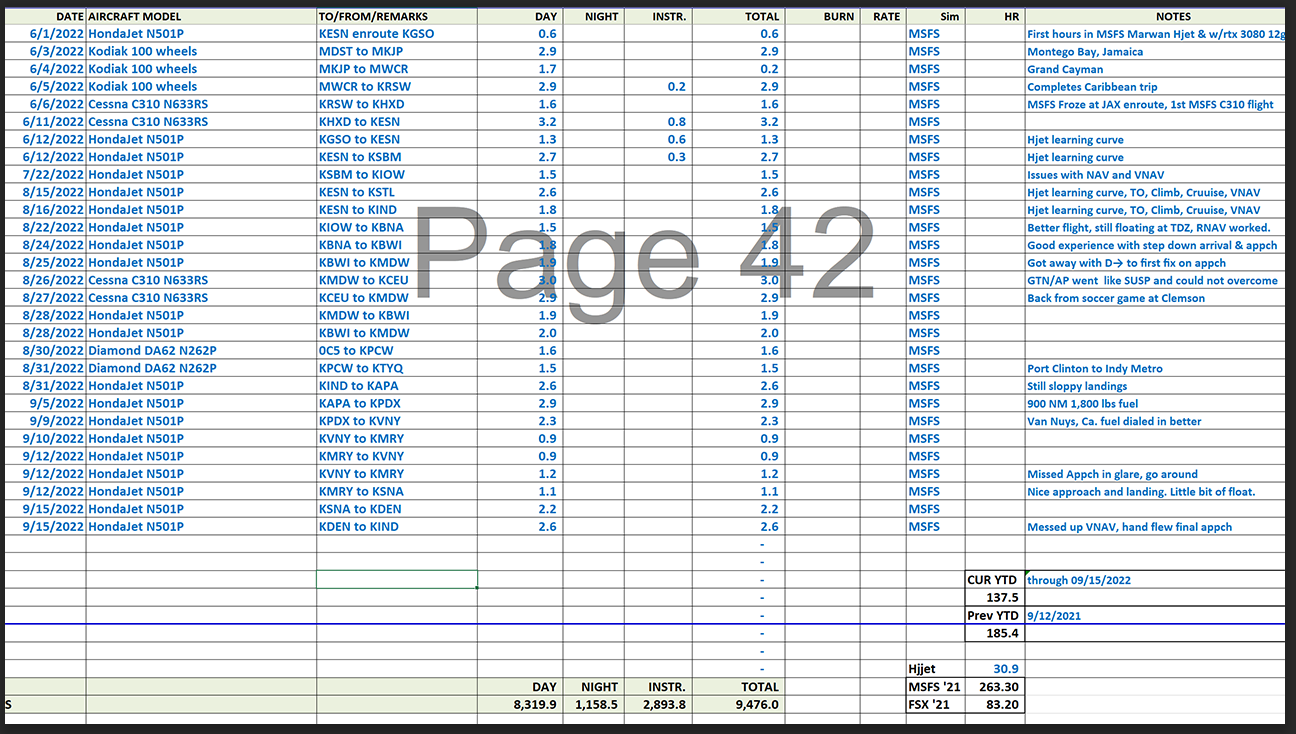Select the 'KIND to KAPA' cell
The image size is (1296, 734).
click(397, 386)
